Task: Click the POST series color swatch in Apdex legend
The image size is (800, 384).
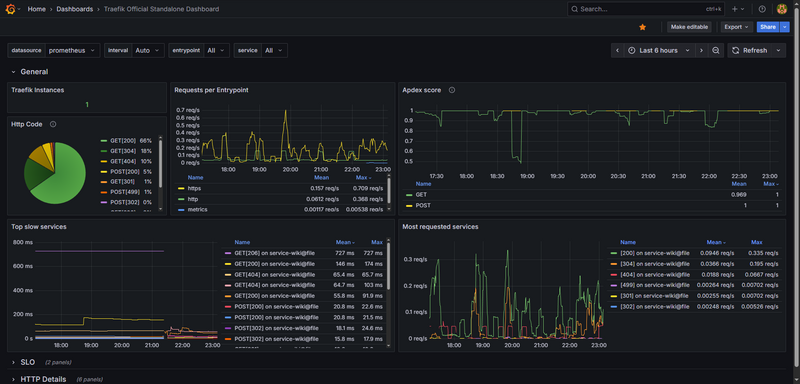Action: pos(409,206)
